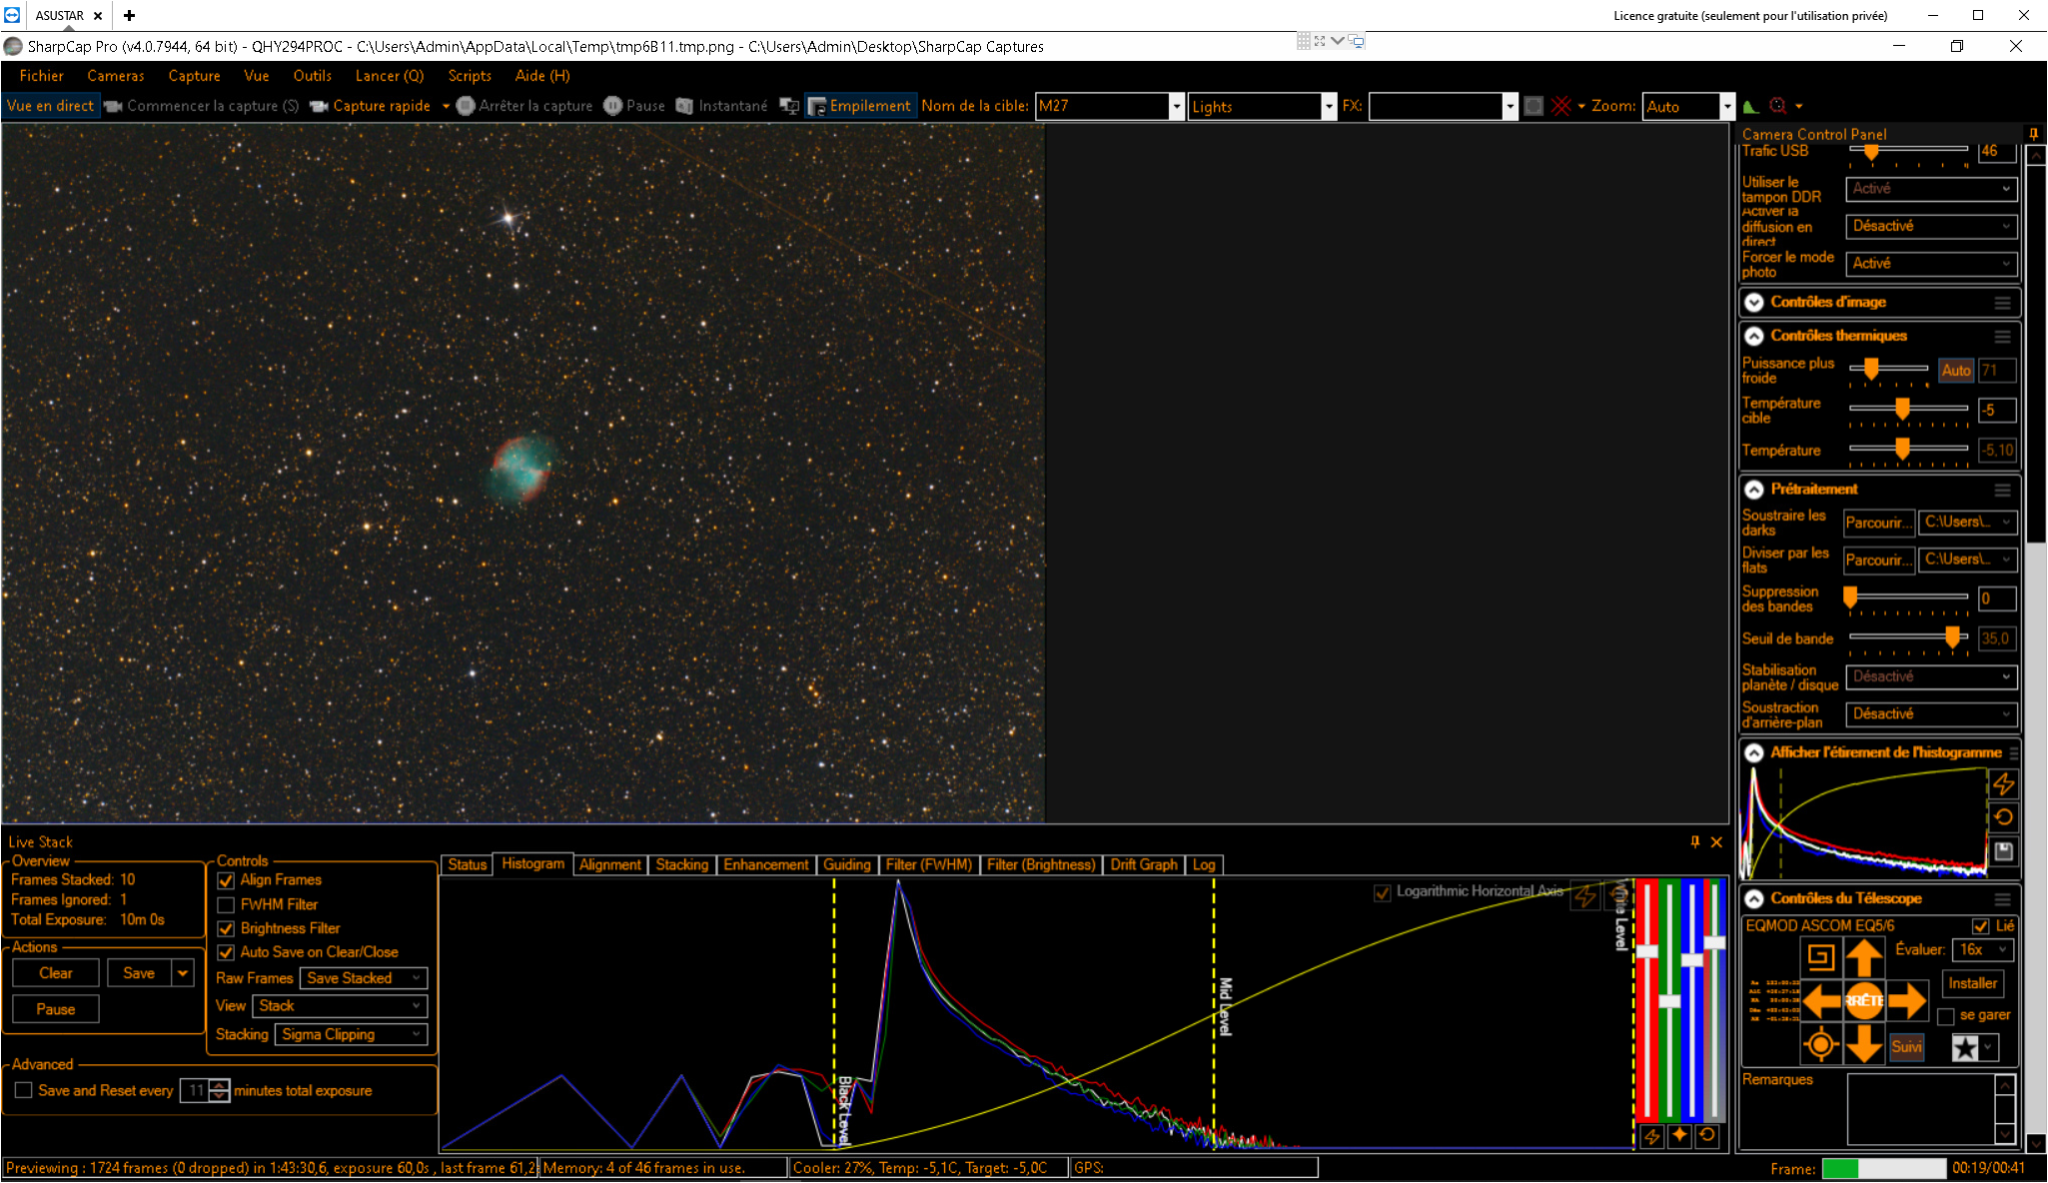Image resolution: width=2048 pixels, height=1183 pixels.
Task: Toggle the Align Frames checkbox
Action: (x=226, y=881)
